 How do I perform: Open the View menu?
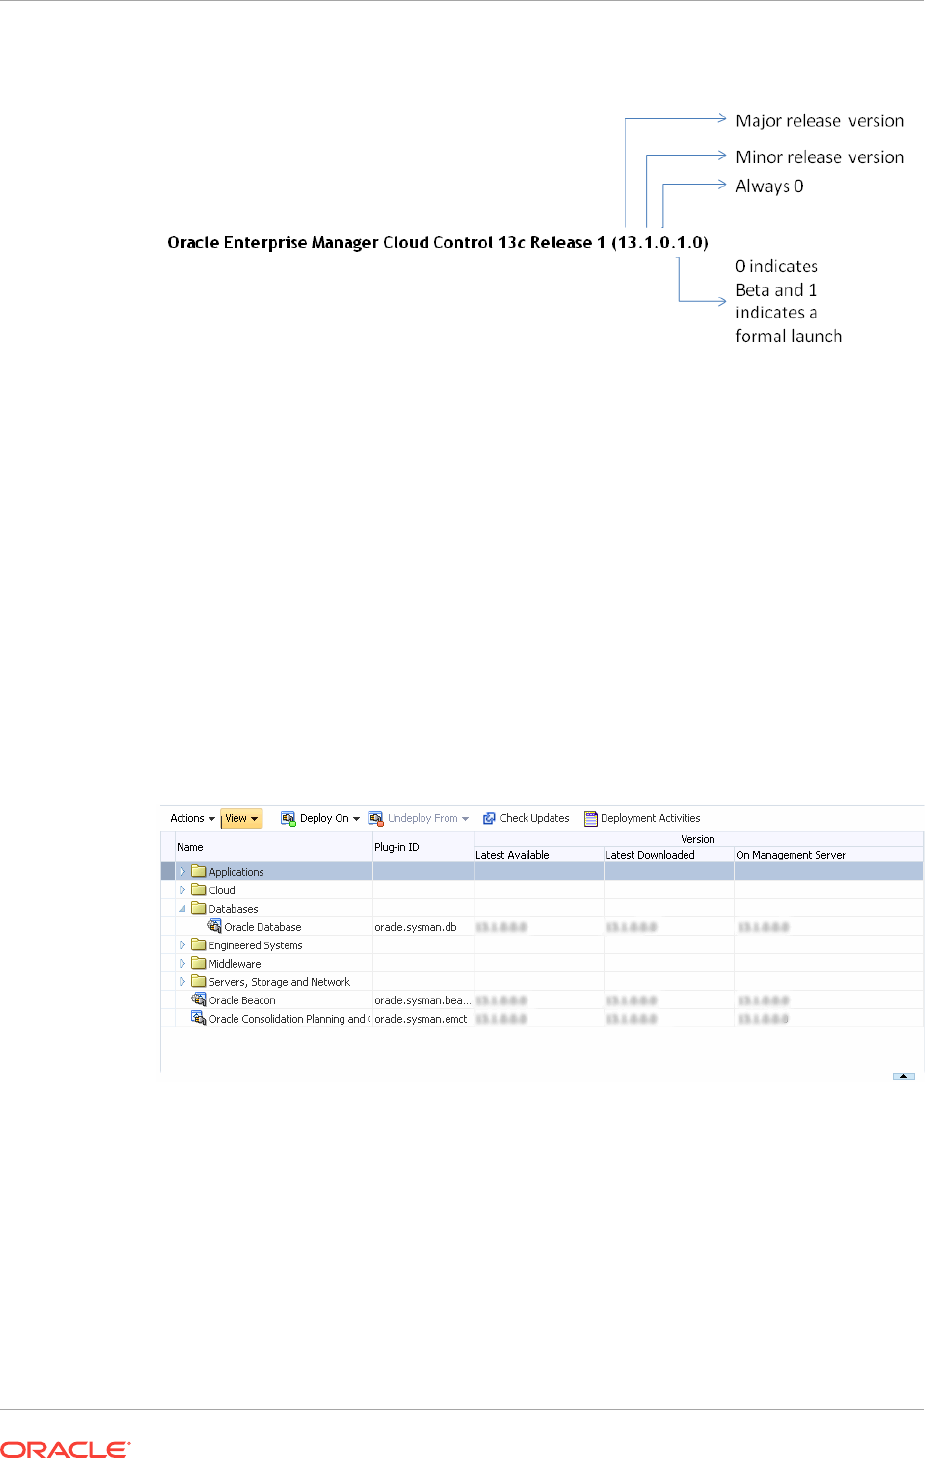[x=241, y=818]
